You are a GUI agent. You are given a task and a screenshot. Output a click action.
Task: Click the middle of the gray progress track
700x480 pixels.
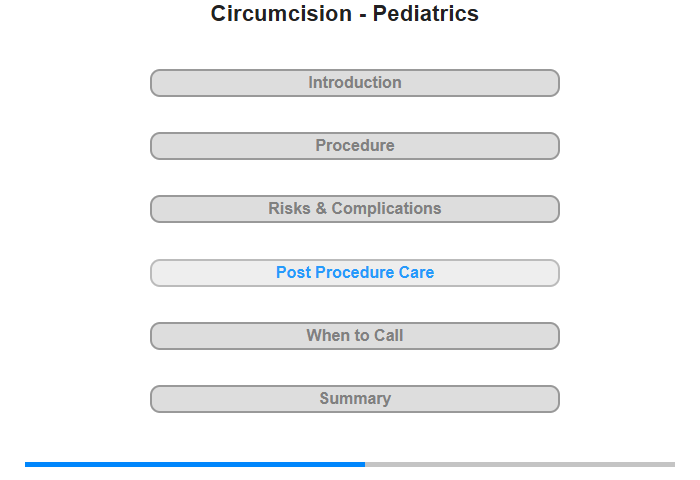click(x=520, y=464)
